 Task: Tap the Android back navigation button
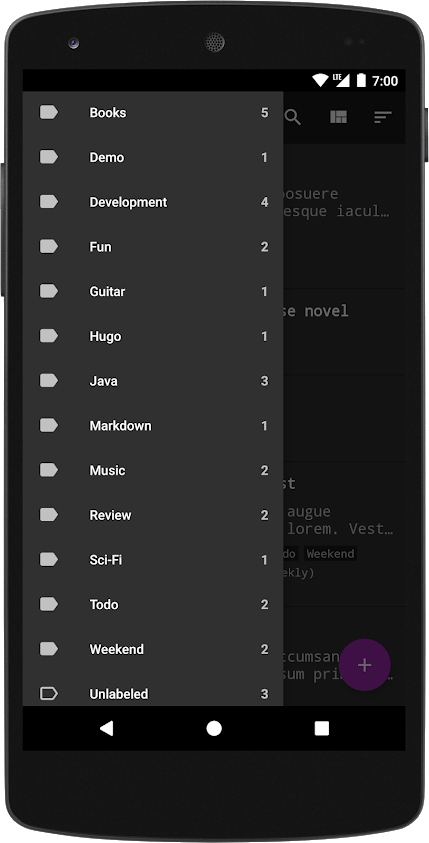(x=106, y=728)
